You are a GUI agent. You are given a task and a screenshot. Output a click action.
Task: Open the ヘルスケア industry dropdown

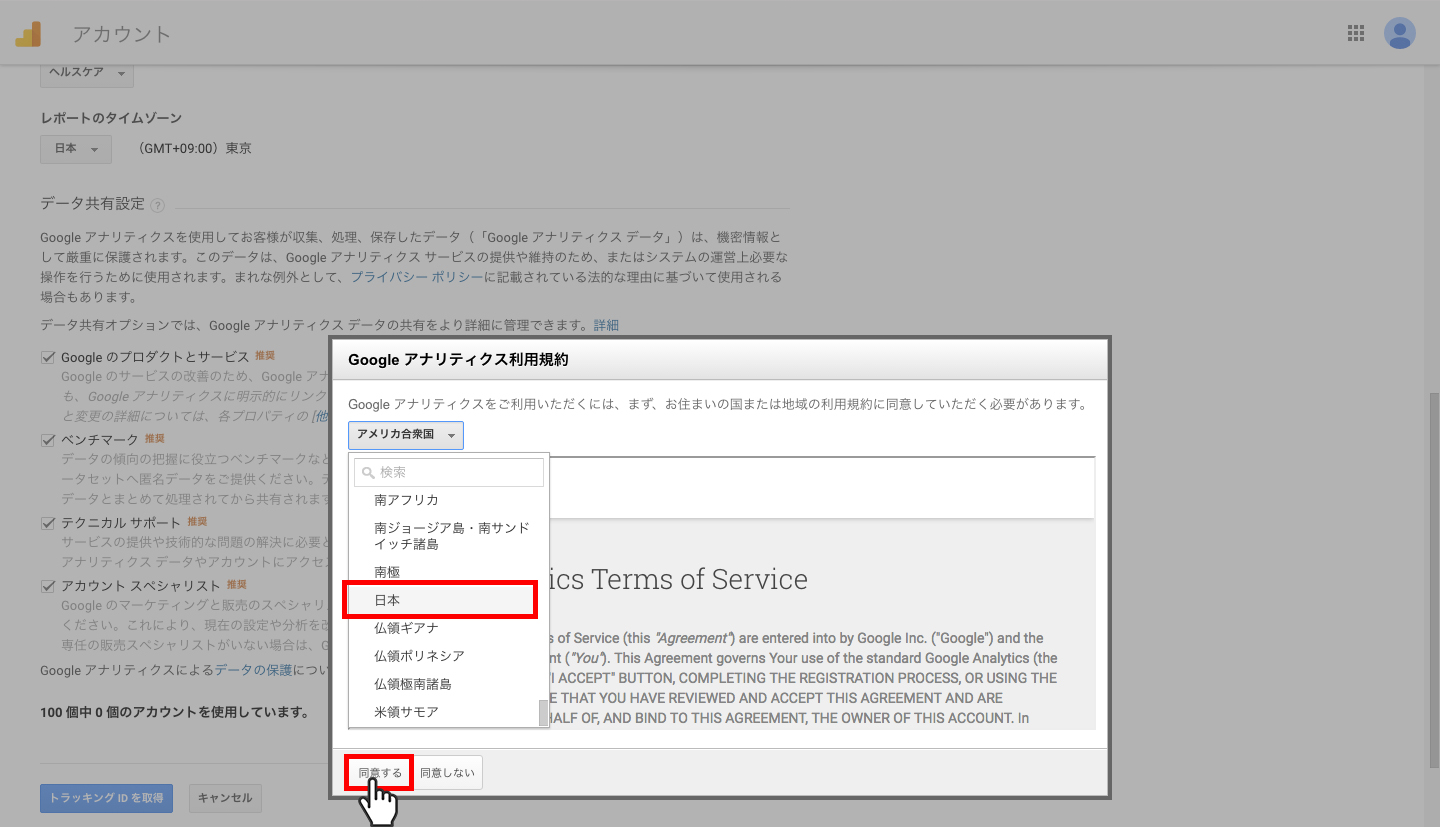pos(87,73)
